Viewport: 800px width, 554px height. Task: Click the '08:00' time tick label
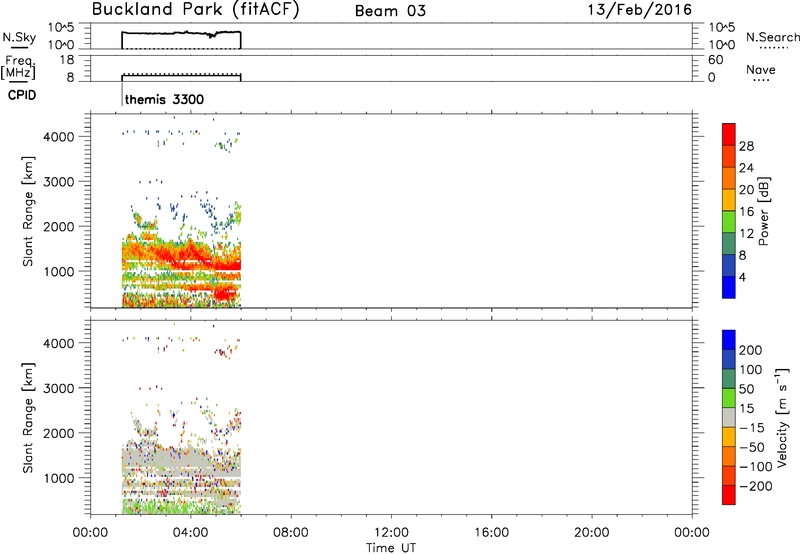click(290, 533)
